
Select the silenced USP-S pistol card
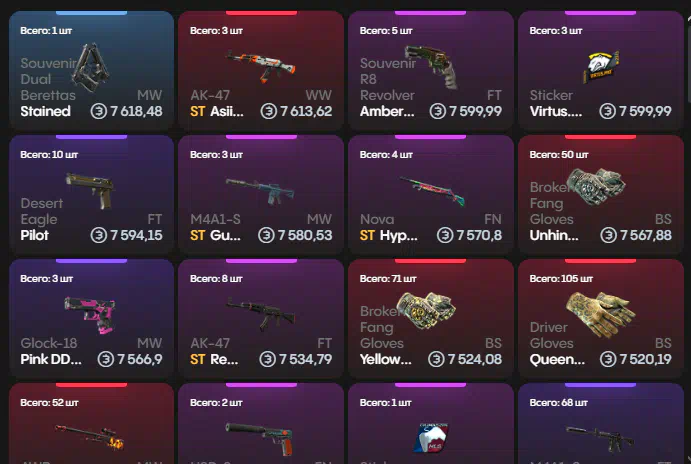pos(261,423)
